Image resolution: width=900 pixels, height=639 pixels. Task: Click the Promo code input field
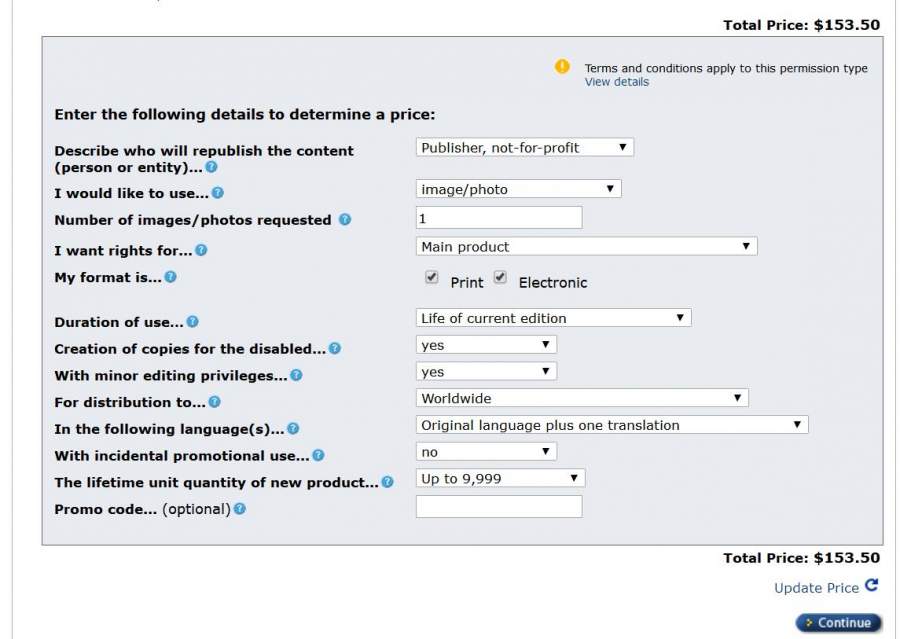(498, 507)
